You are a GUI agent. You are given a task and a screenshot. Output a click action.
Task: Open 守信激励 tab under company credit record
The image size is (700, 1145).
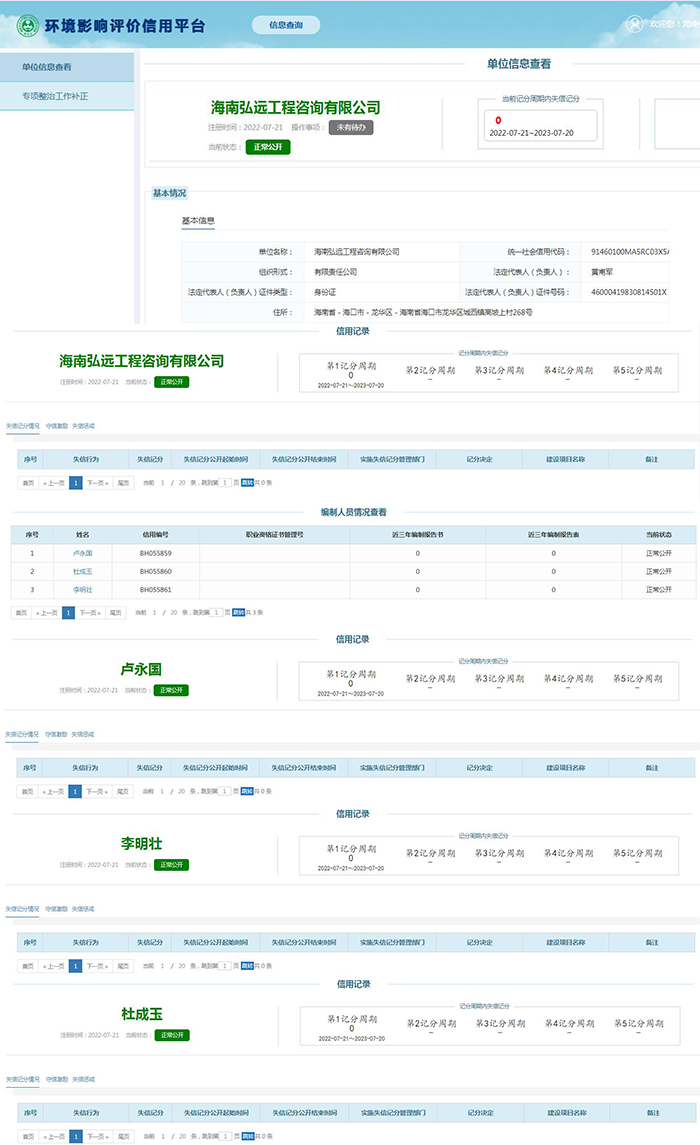pyautogui.click(x=56, y=425)
